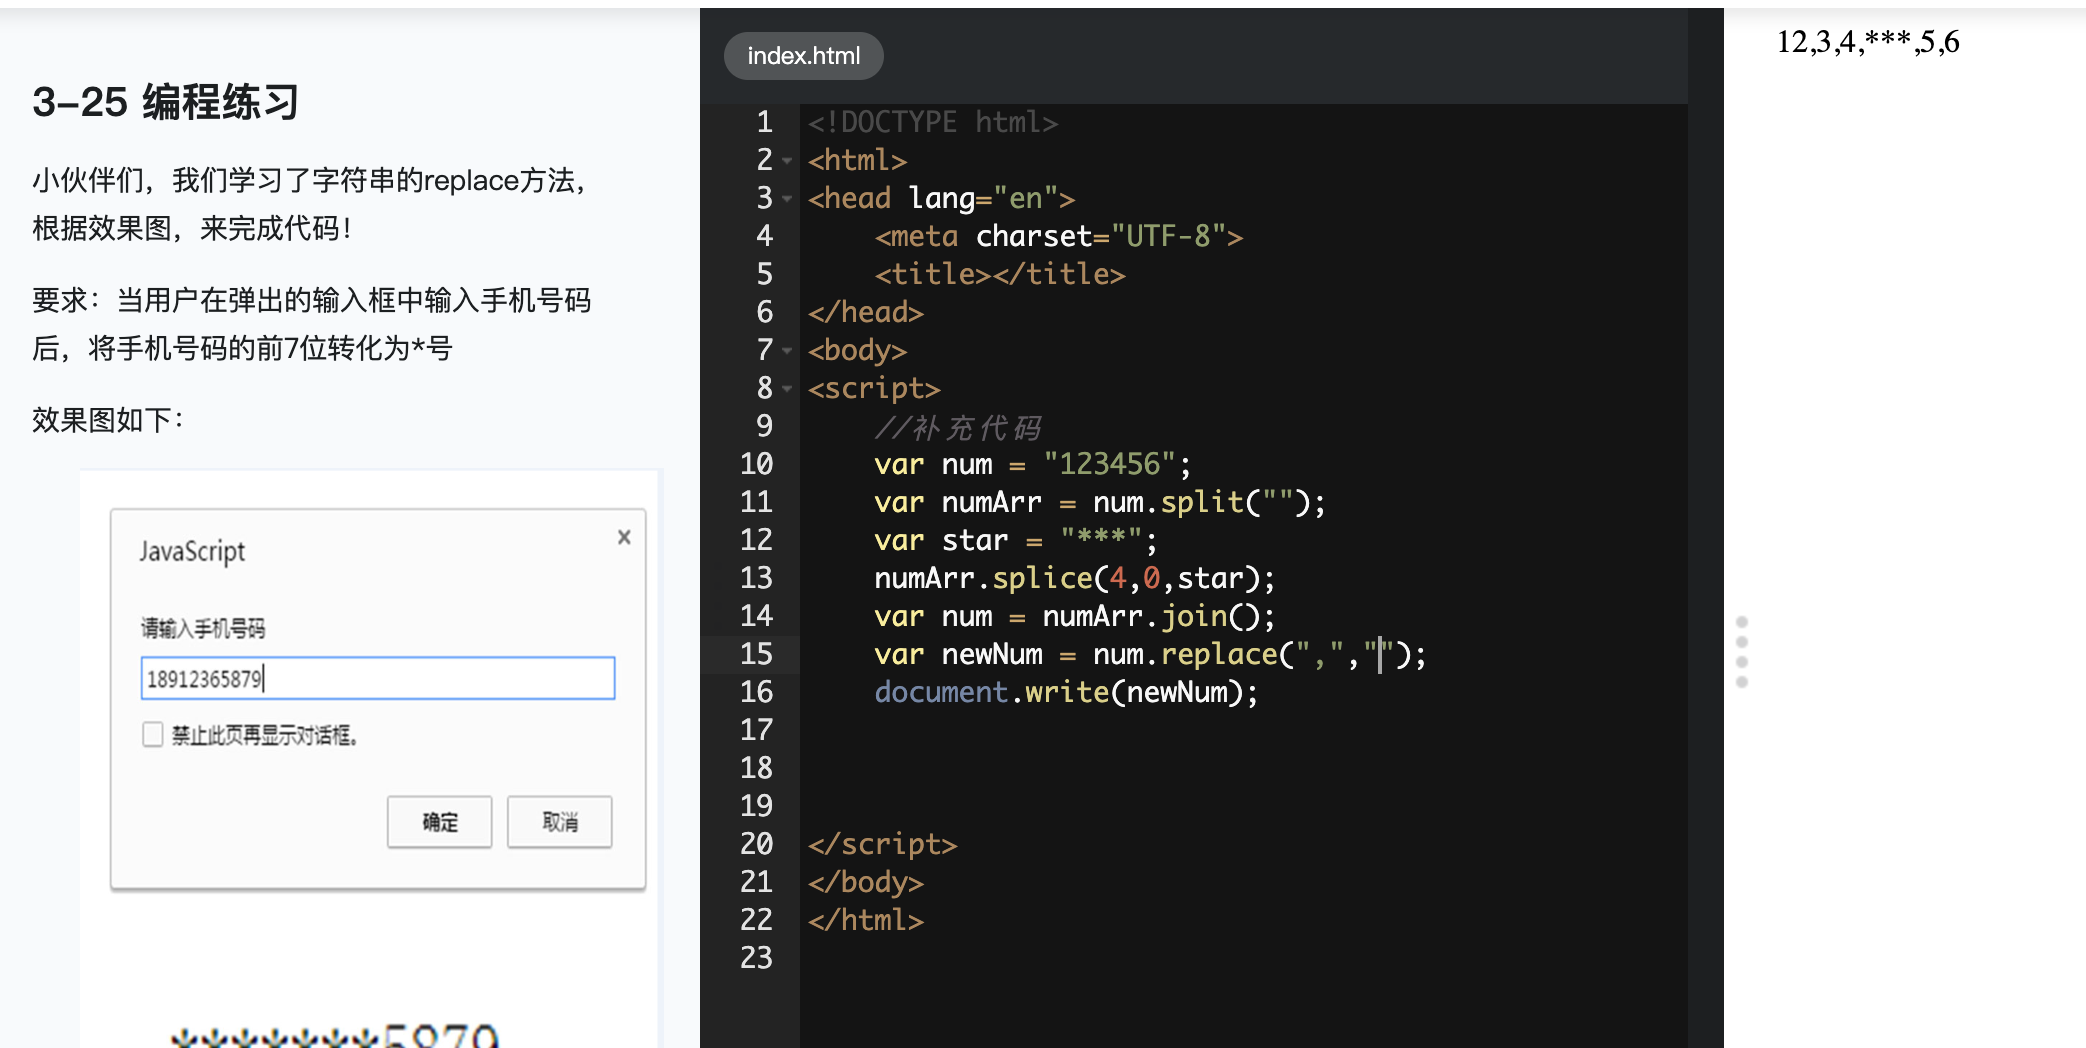
Task: Click the closing </script> tag
Action: pos(882,844)
